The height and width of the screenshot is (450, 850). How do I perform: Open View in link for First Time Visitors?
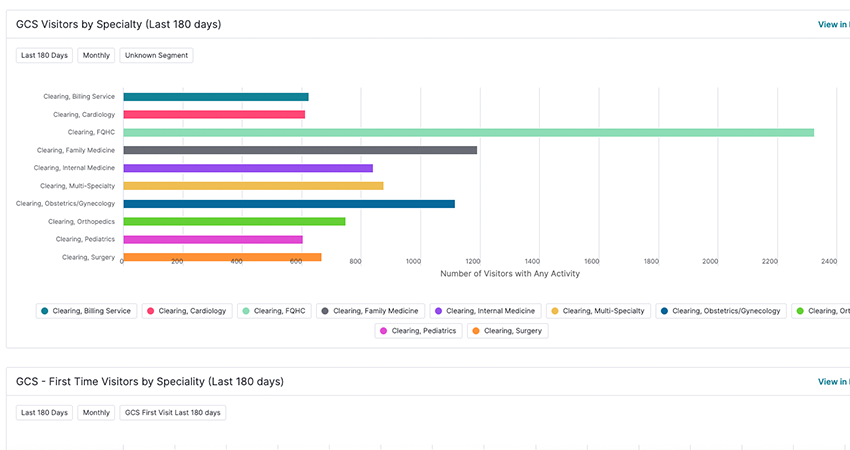833,382
